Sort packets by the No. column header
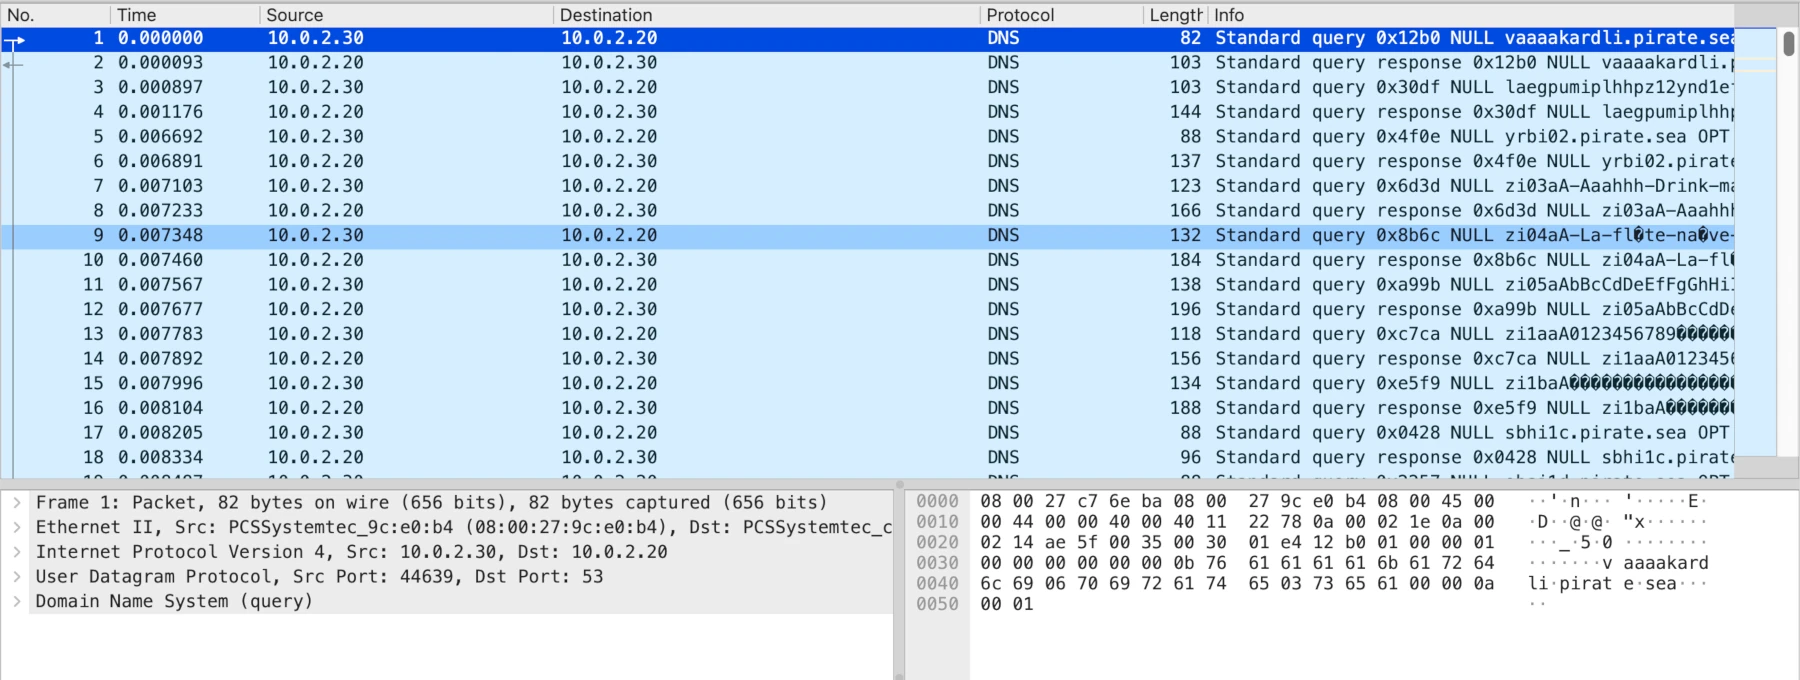Image resolution: width=1800 pixels, height=680 pixels. [55, 15]
